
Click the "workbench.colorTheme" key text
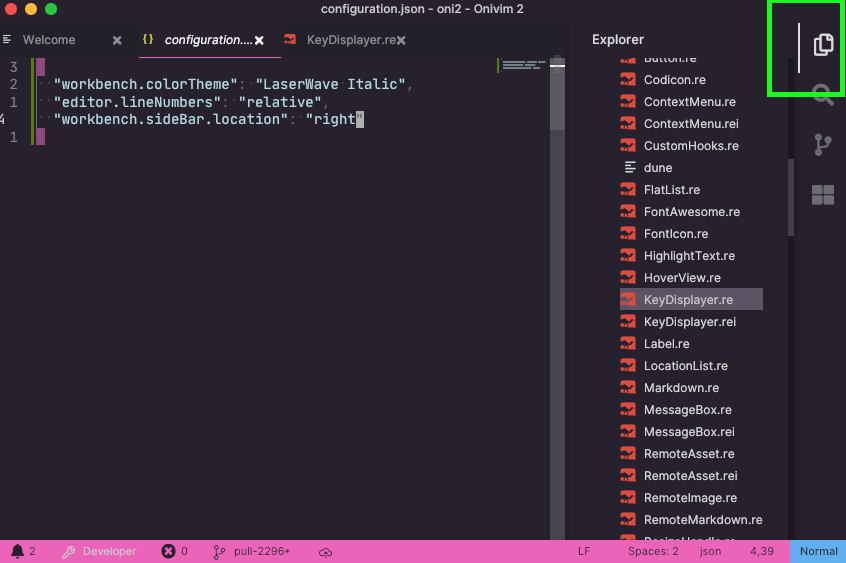[x=146, y=85]
